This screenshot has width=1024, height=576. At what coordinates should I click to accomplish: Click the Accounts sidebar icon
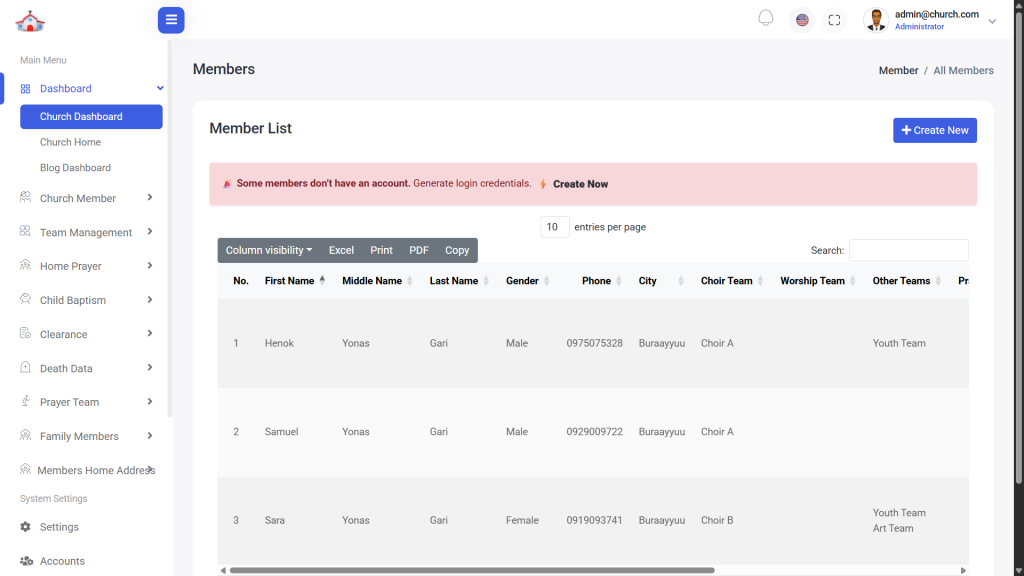pos(26,561)
